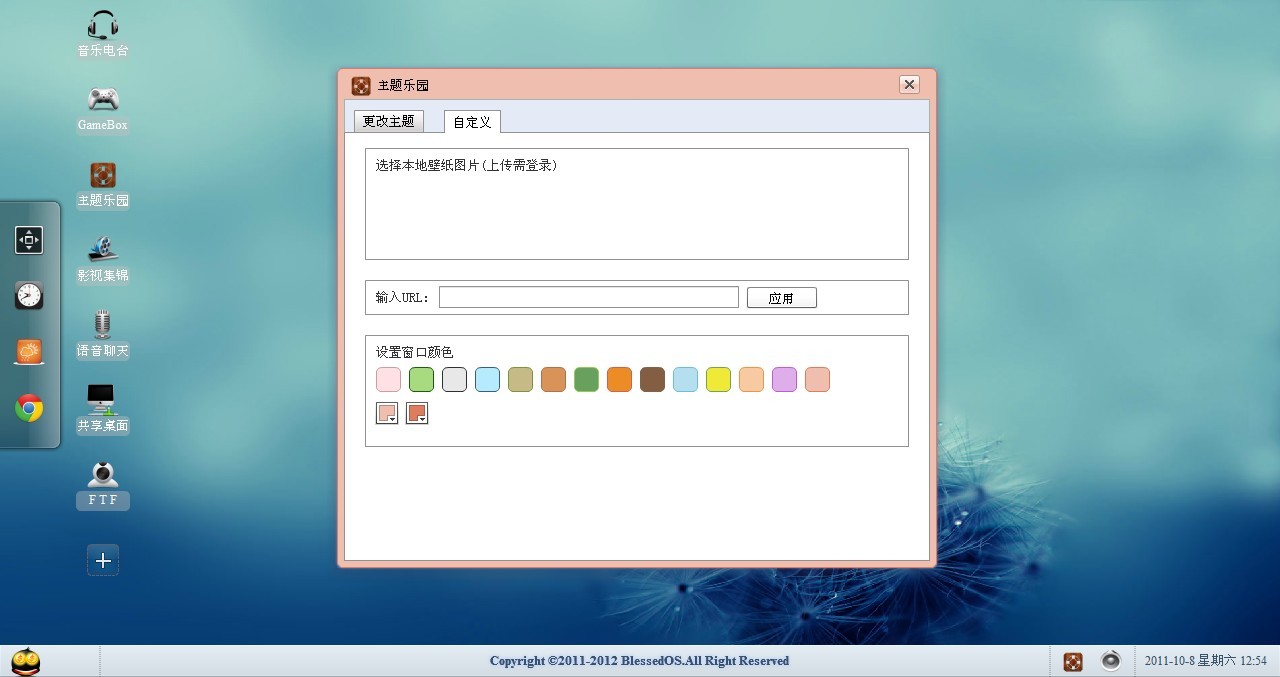Click the clock icon in the sidebar dock

tap(29, 295)
